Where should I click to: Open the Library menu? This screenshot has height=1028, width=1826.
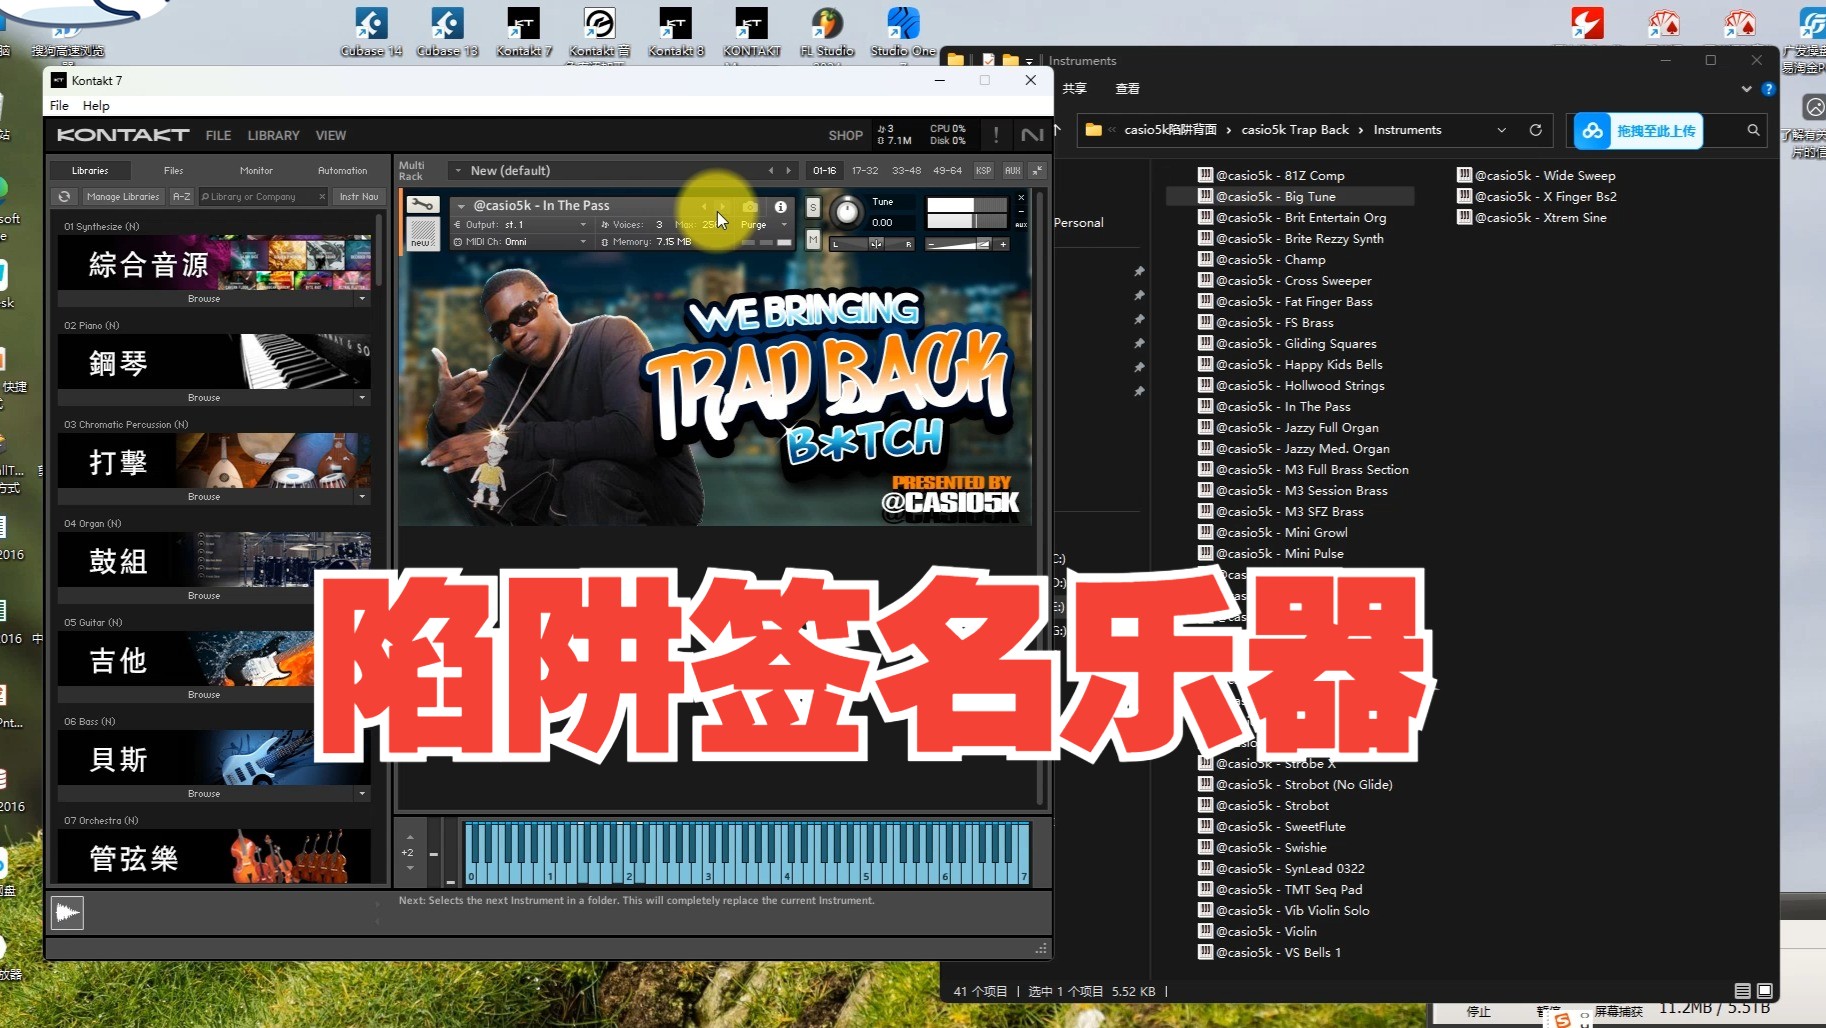(273, 135)
